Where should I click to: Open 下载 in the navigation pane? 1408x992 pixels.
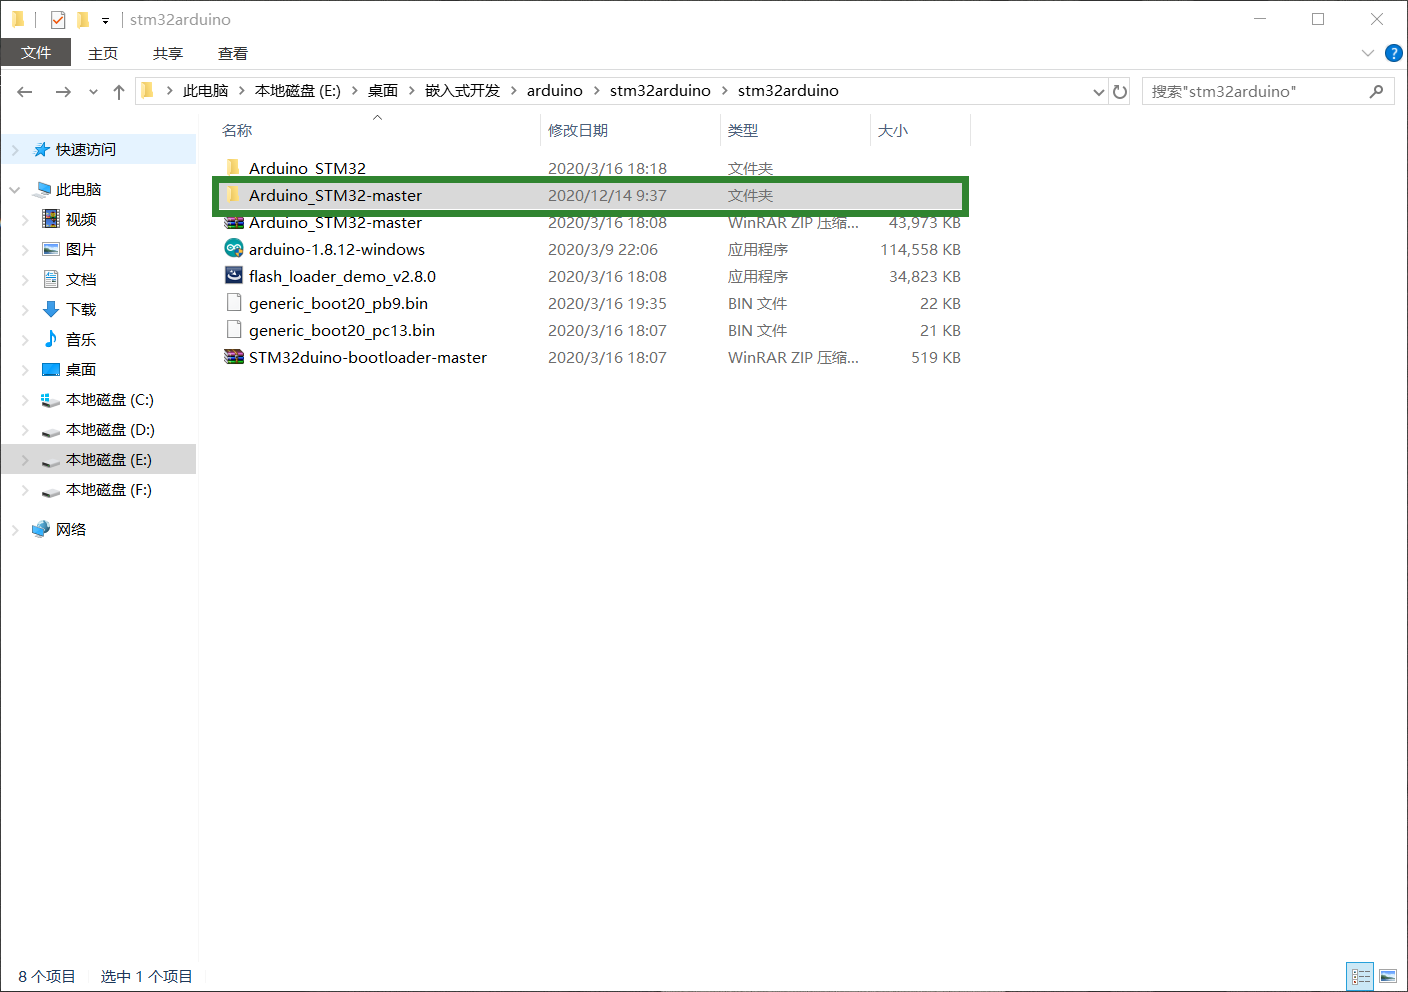coord(81,309)
